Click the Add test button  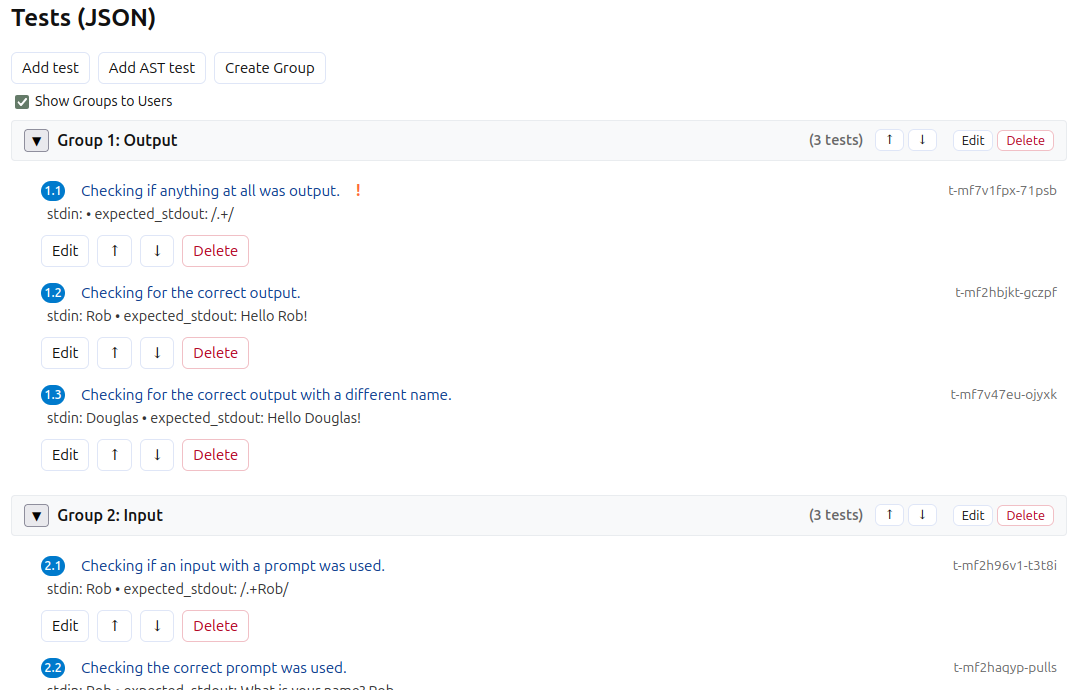tap(50, 68)
